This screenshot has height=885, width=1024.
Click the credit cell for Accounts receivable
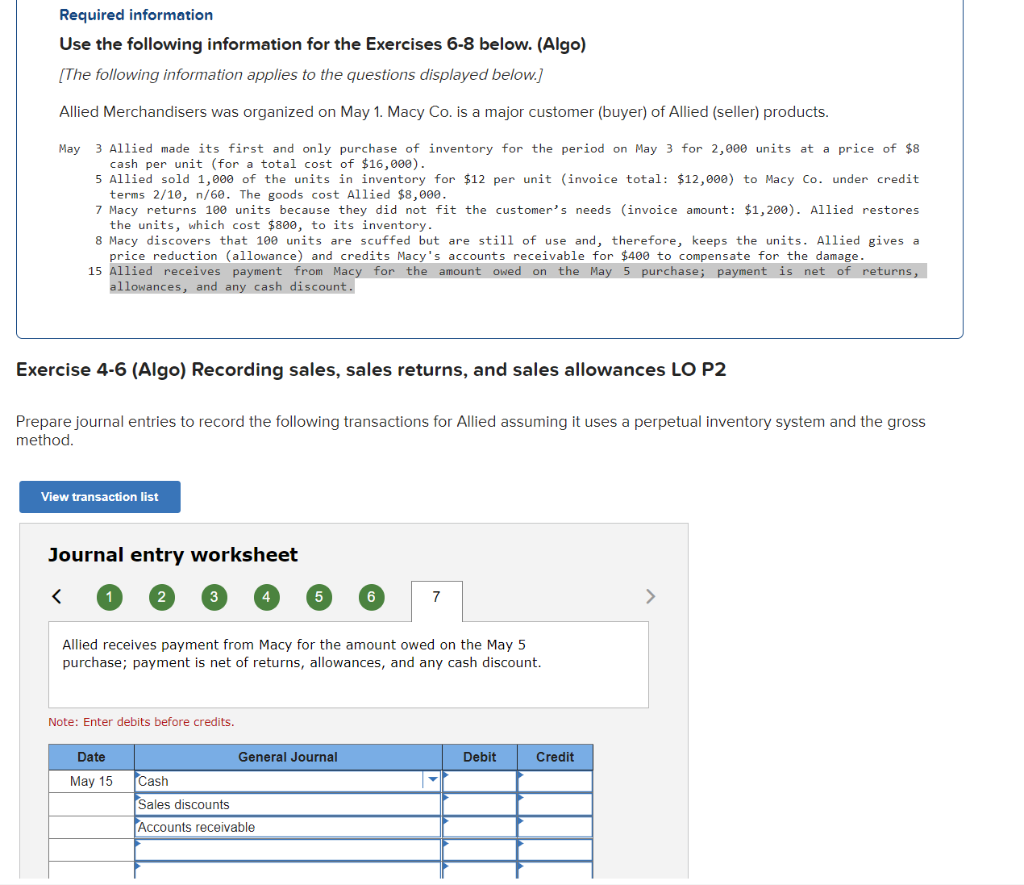pyautogui.click(x=555, y=828)
